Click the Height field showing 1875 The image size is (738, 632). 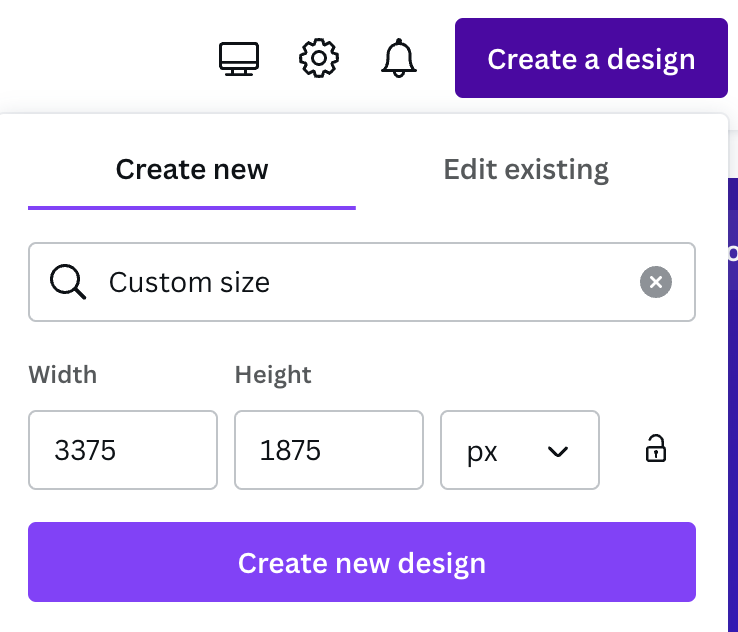point(329,450)
